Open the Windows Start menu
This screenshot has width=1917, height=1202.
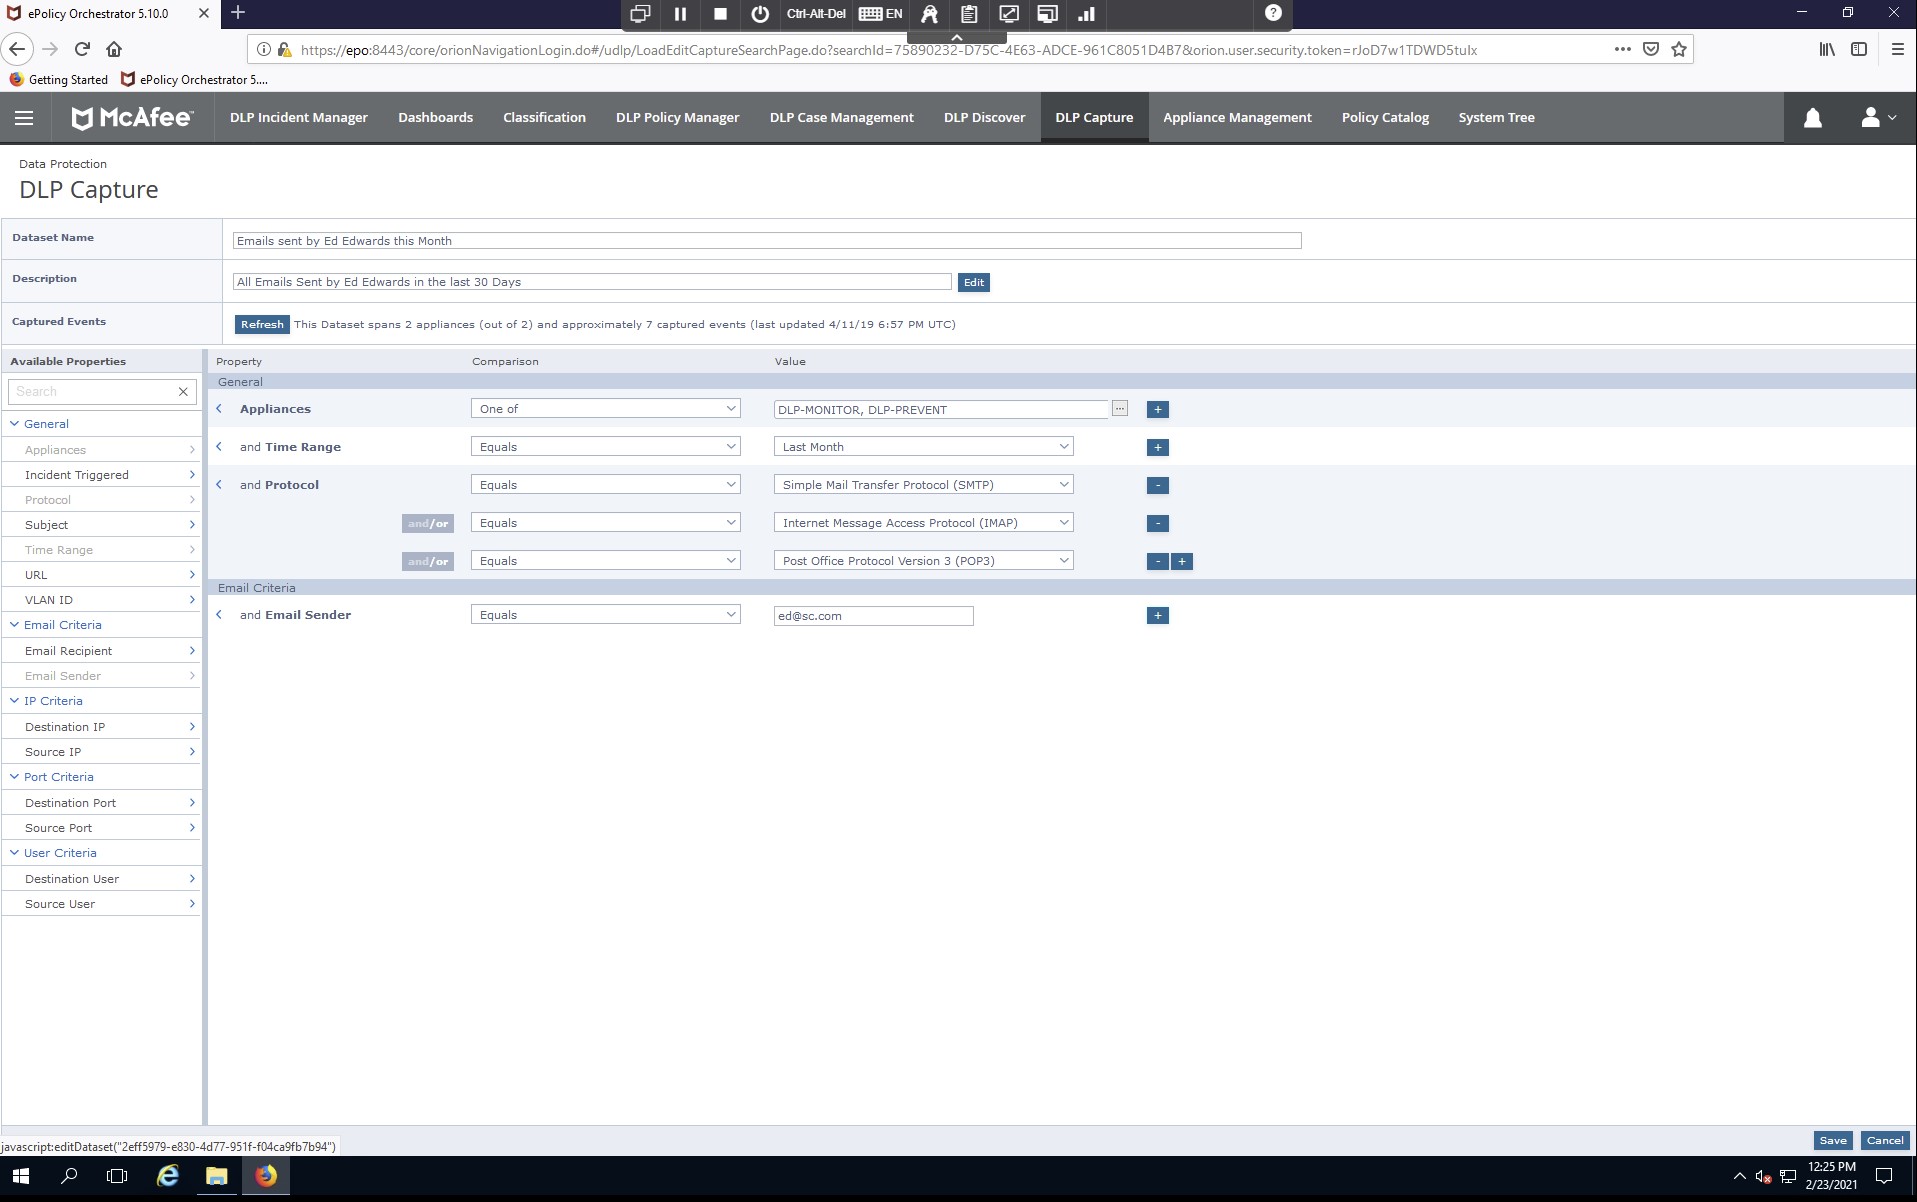[20, 1176]
